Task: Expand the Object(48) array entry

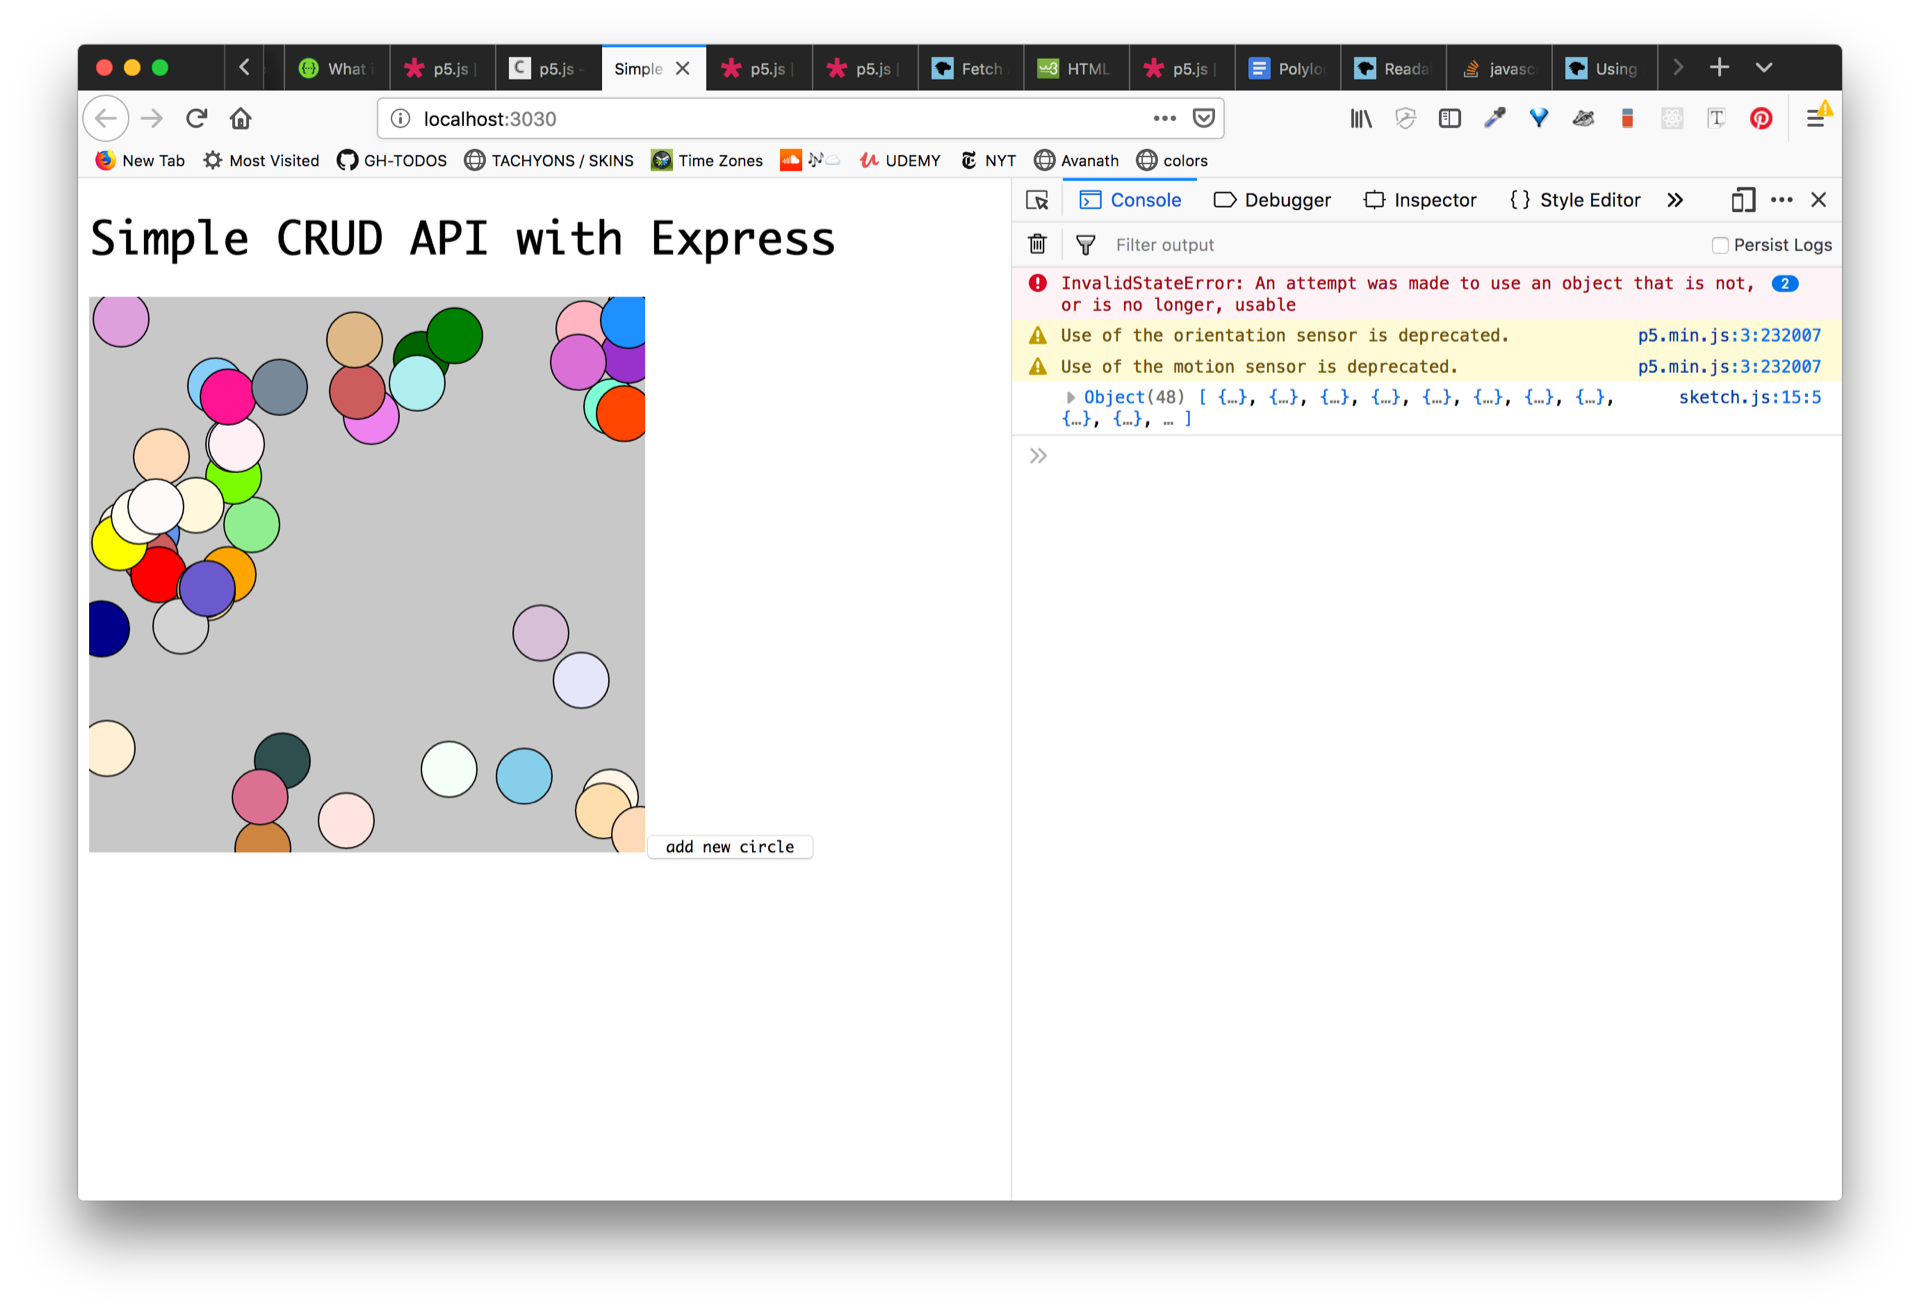Action: 1070,398
